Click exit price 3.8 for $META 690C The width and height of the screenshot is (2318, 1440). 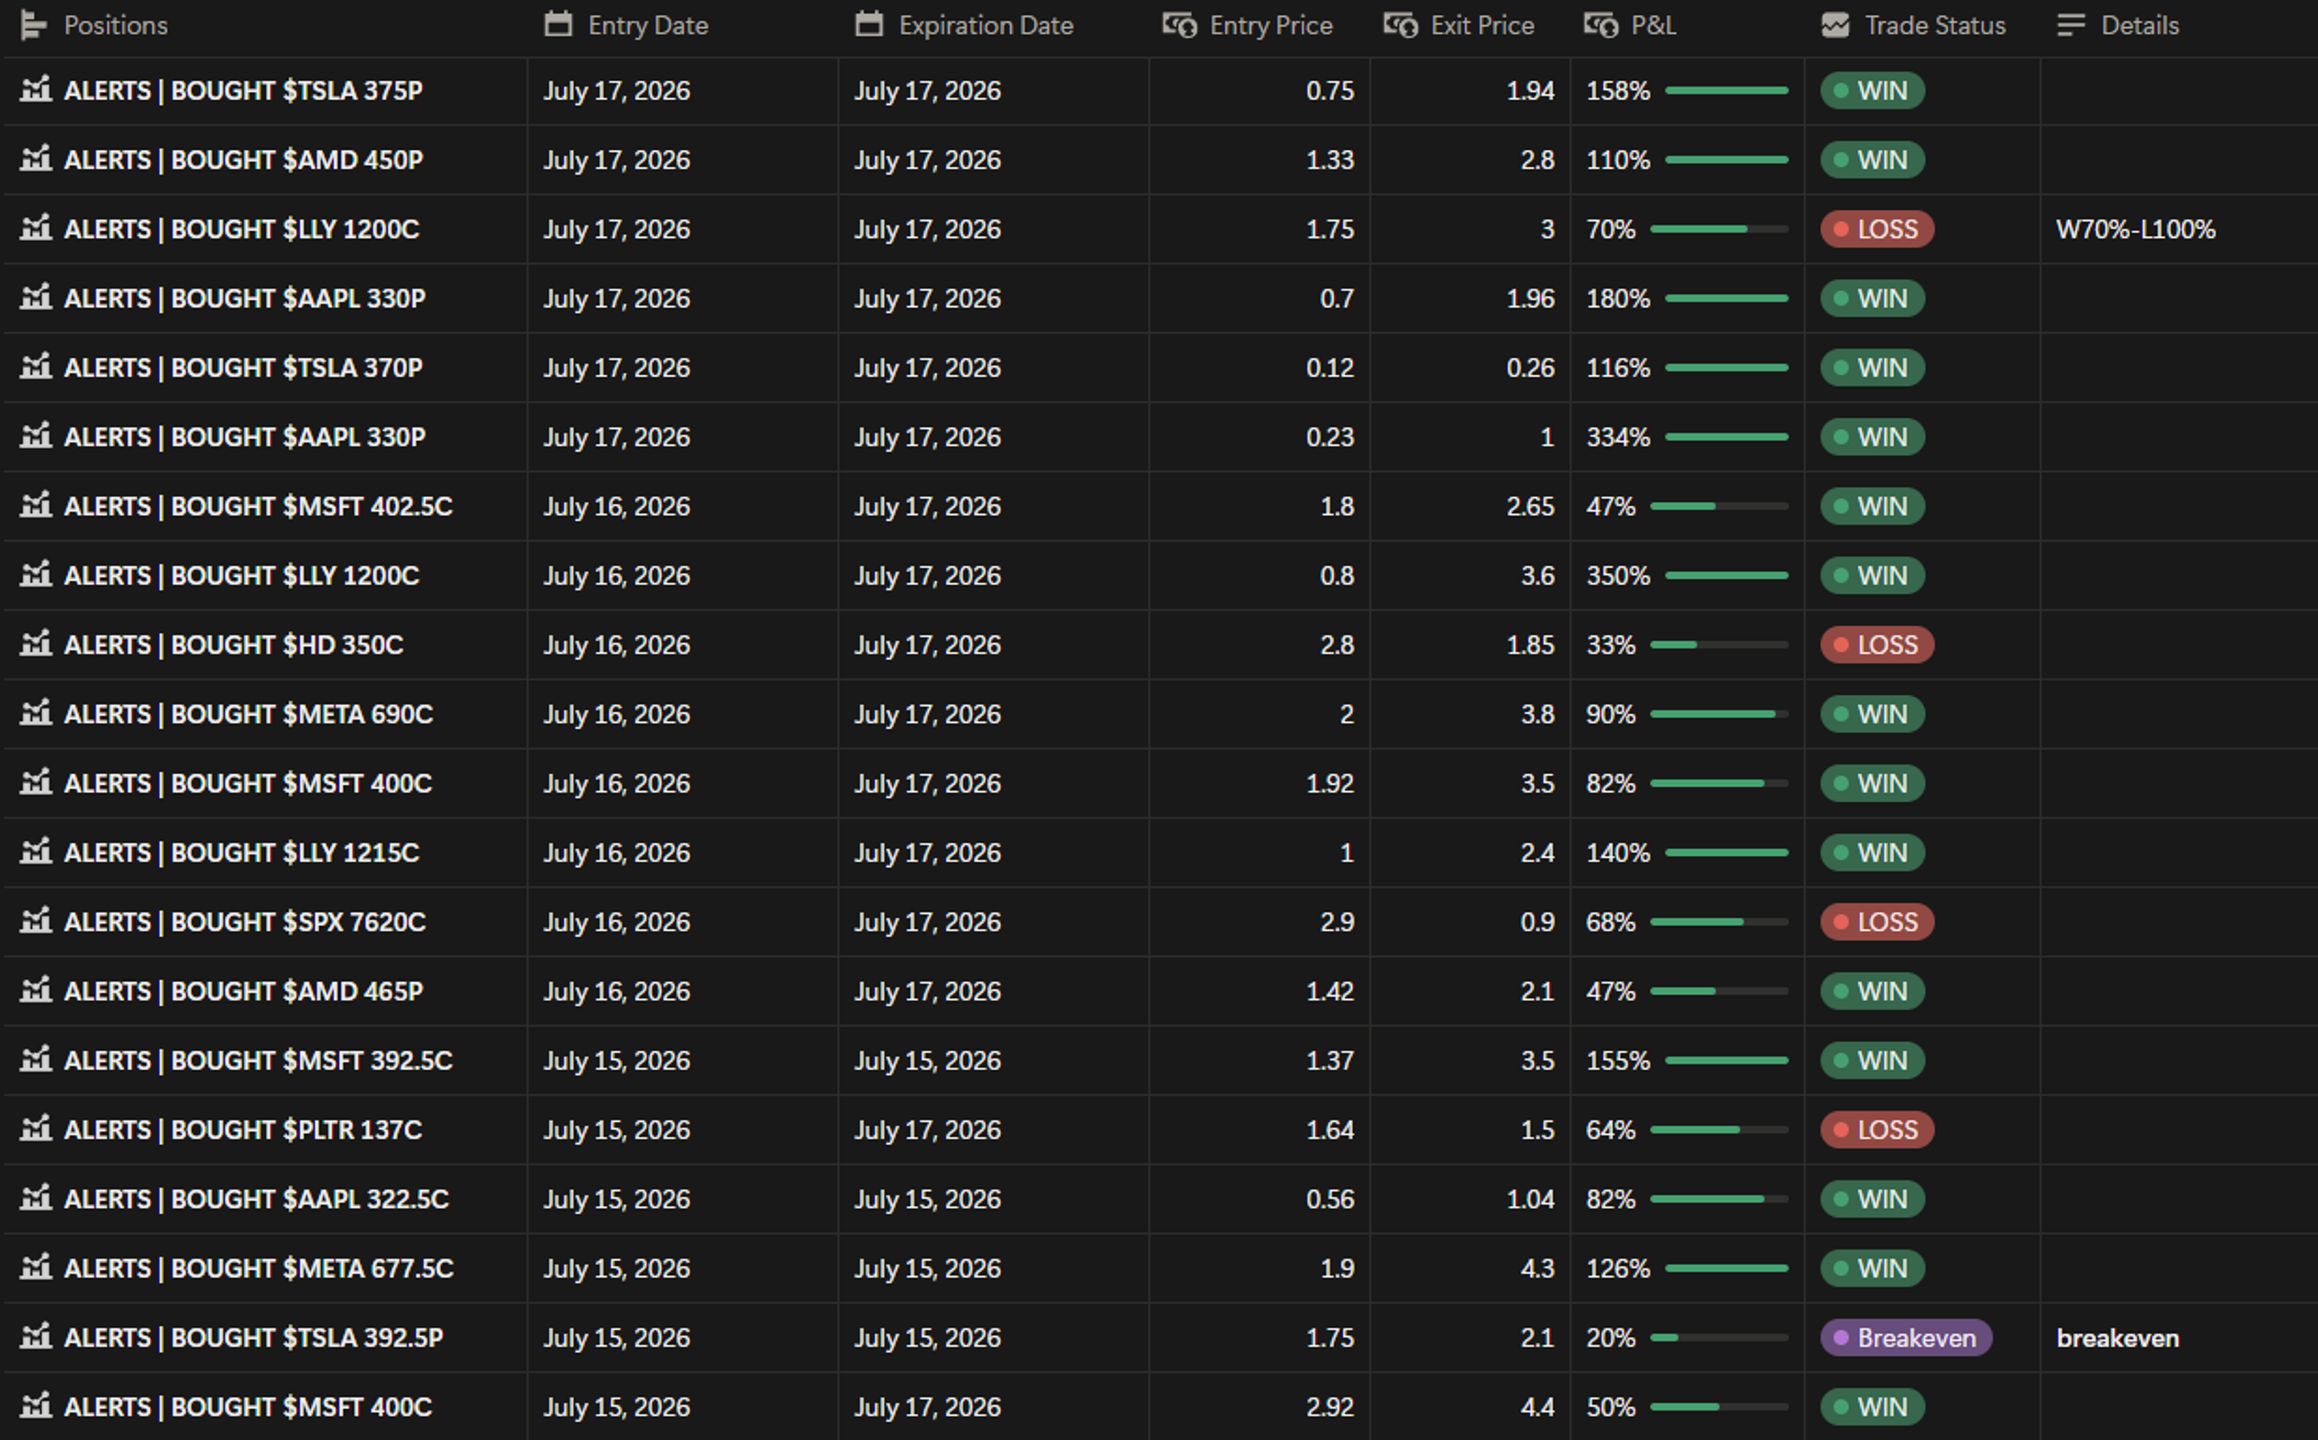pos(1537,714)
